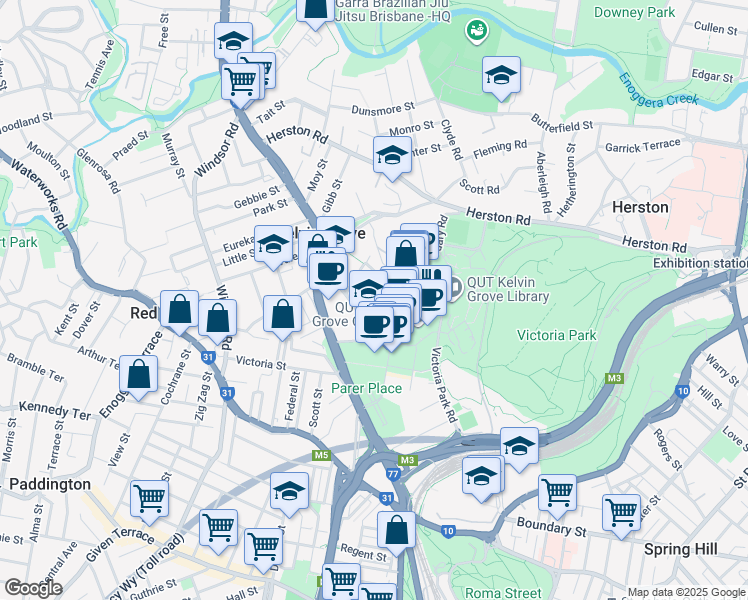This screenshot has height=600, width=748.
Task: Open the cafe cup marker near Gibb St
Action: pyautogui.click(x=328, y=274)
